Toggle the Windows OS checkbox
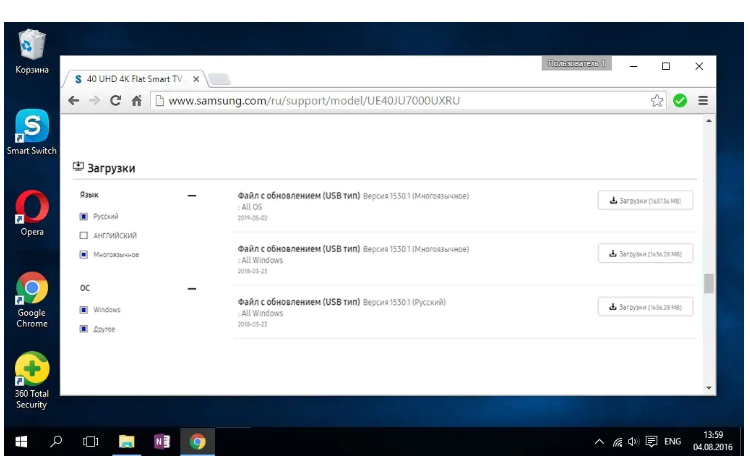This screenshot has height=463, width=750. point(84,310)
